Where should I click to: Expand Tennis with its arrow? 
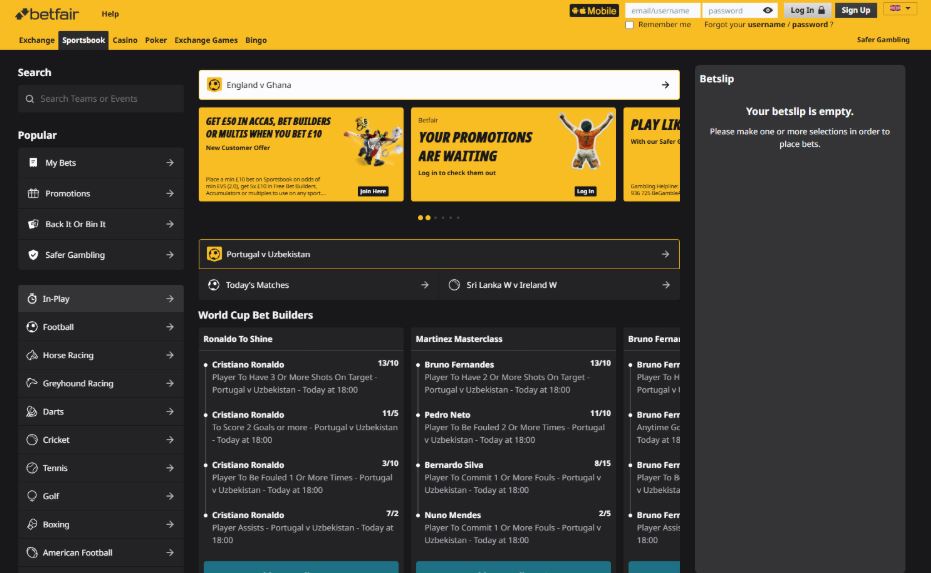coord(170,468)
